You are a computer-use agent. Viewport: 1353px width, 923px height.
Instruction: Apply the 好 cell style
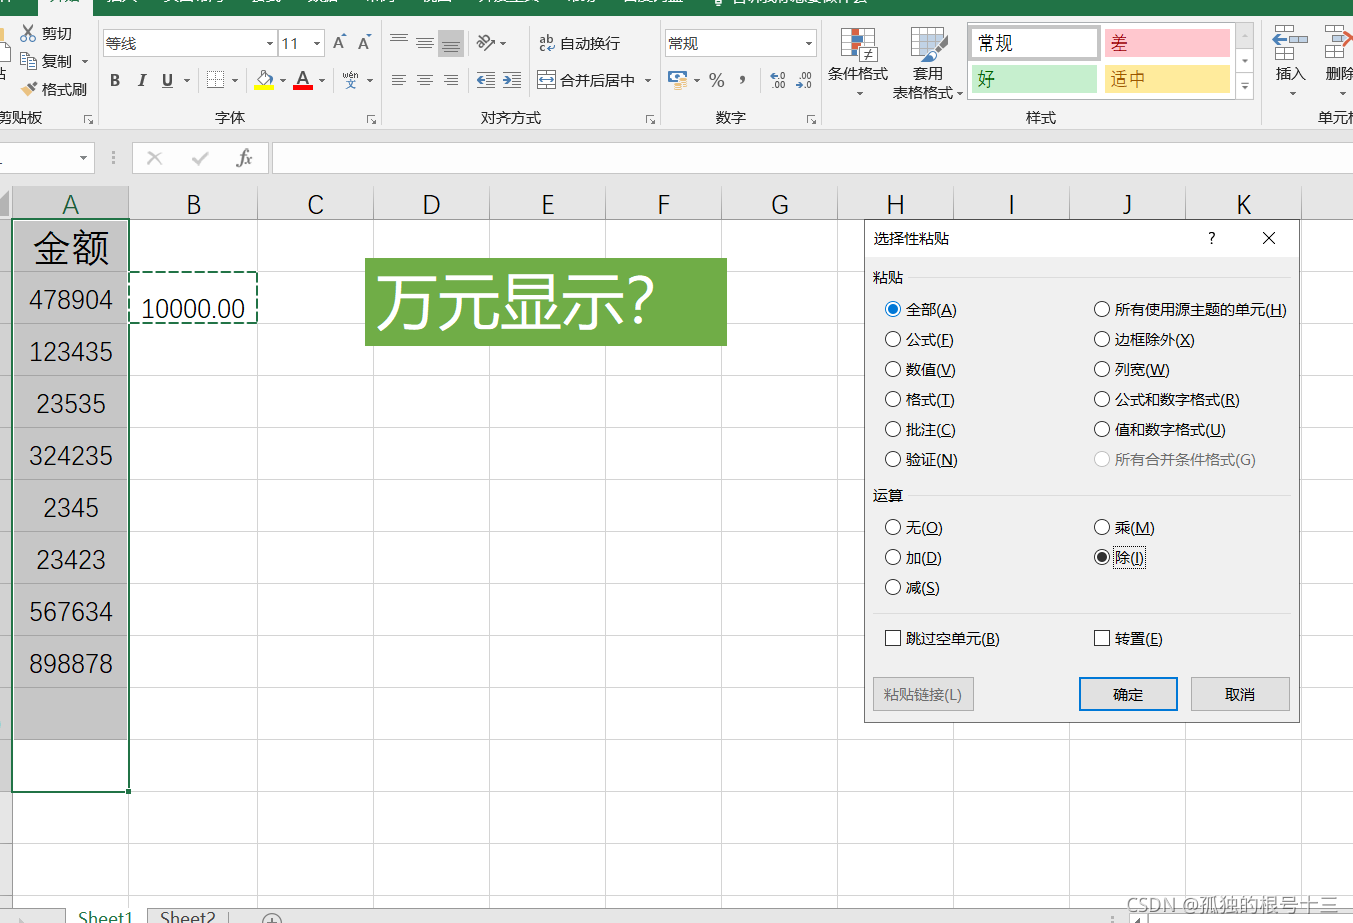point(1033,79)
